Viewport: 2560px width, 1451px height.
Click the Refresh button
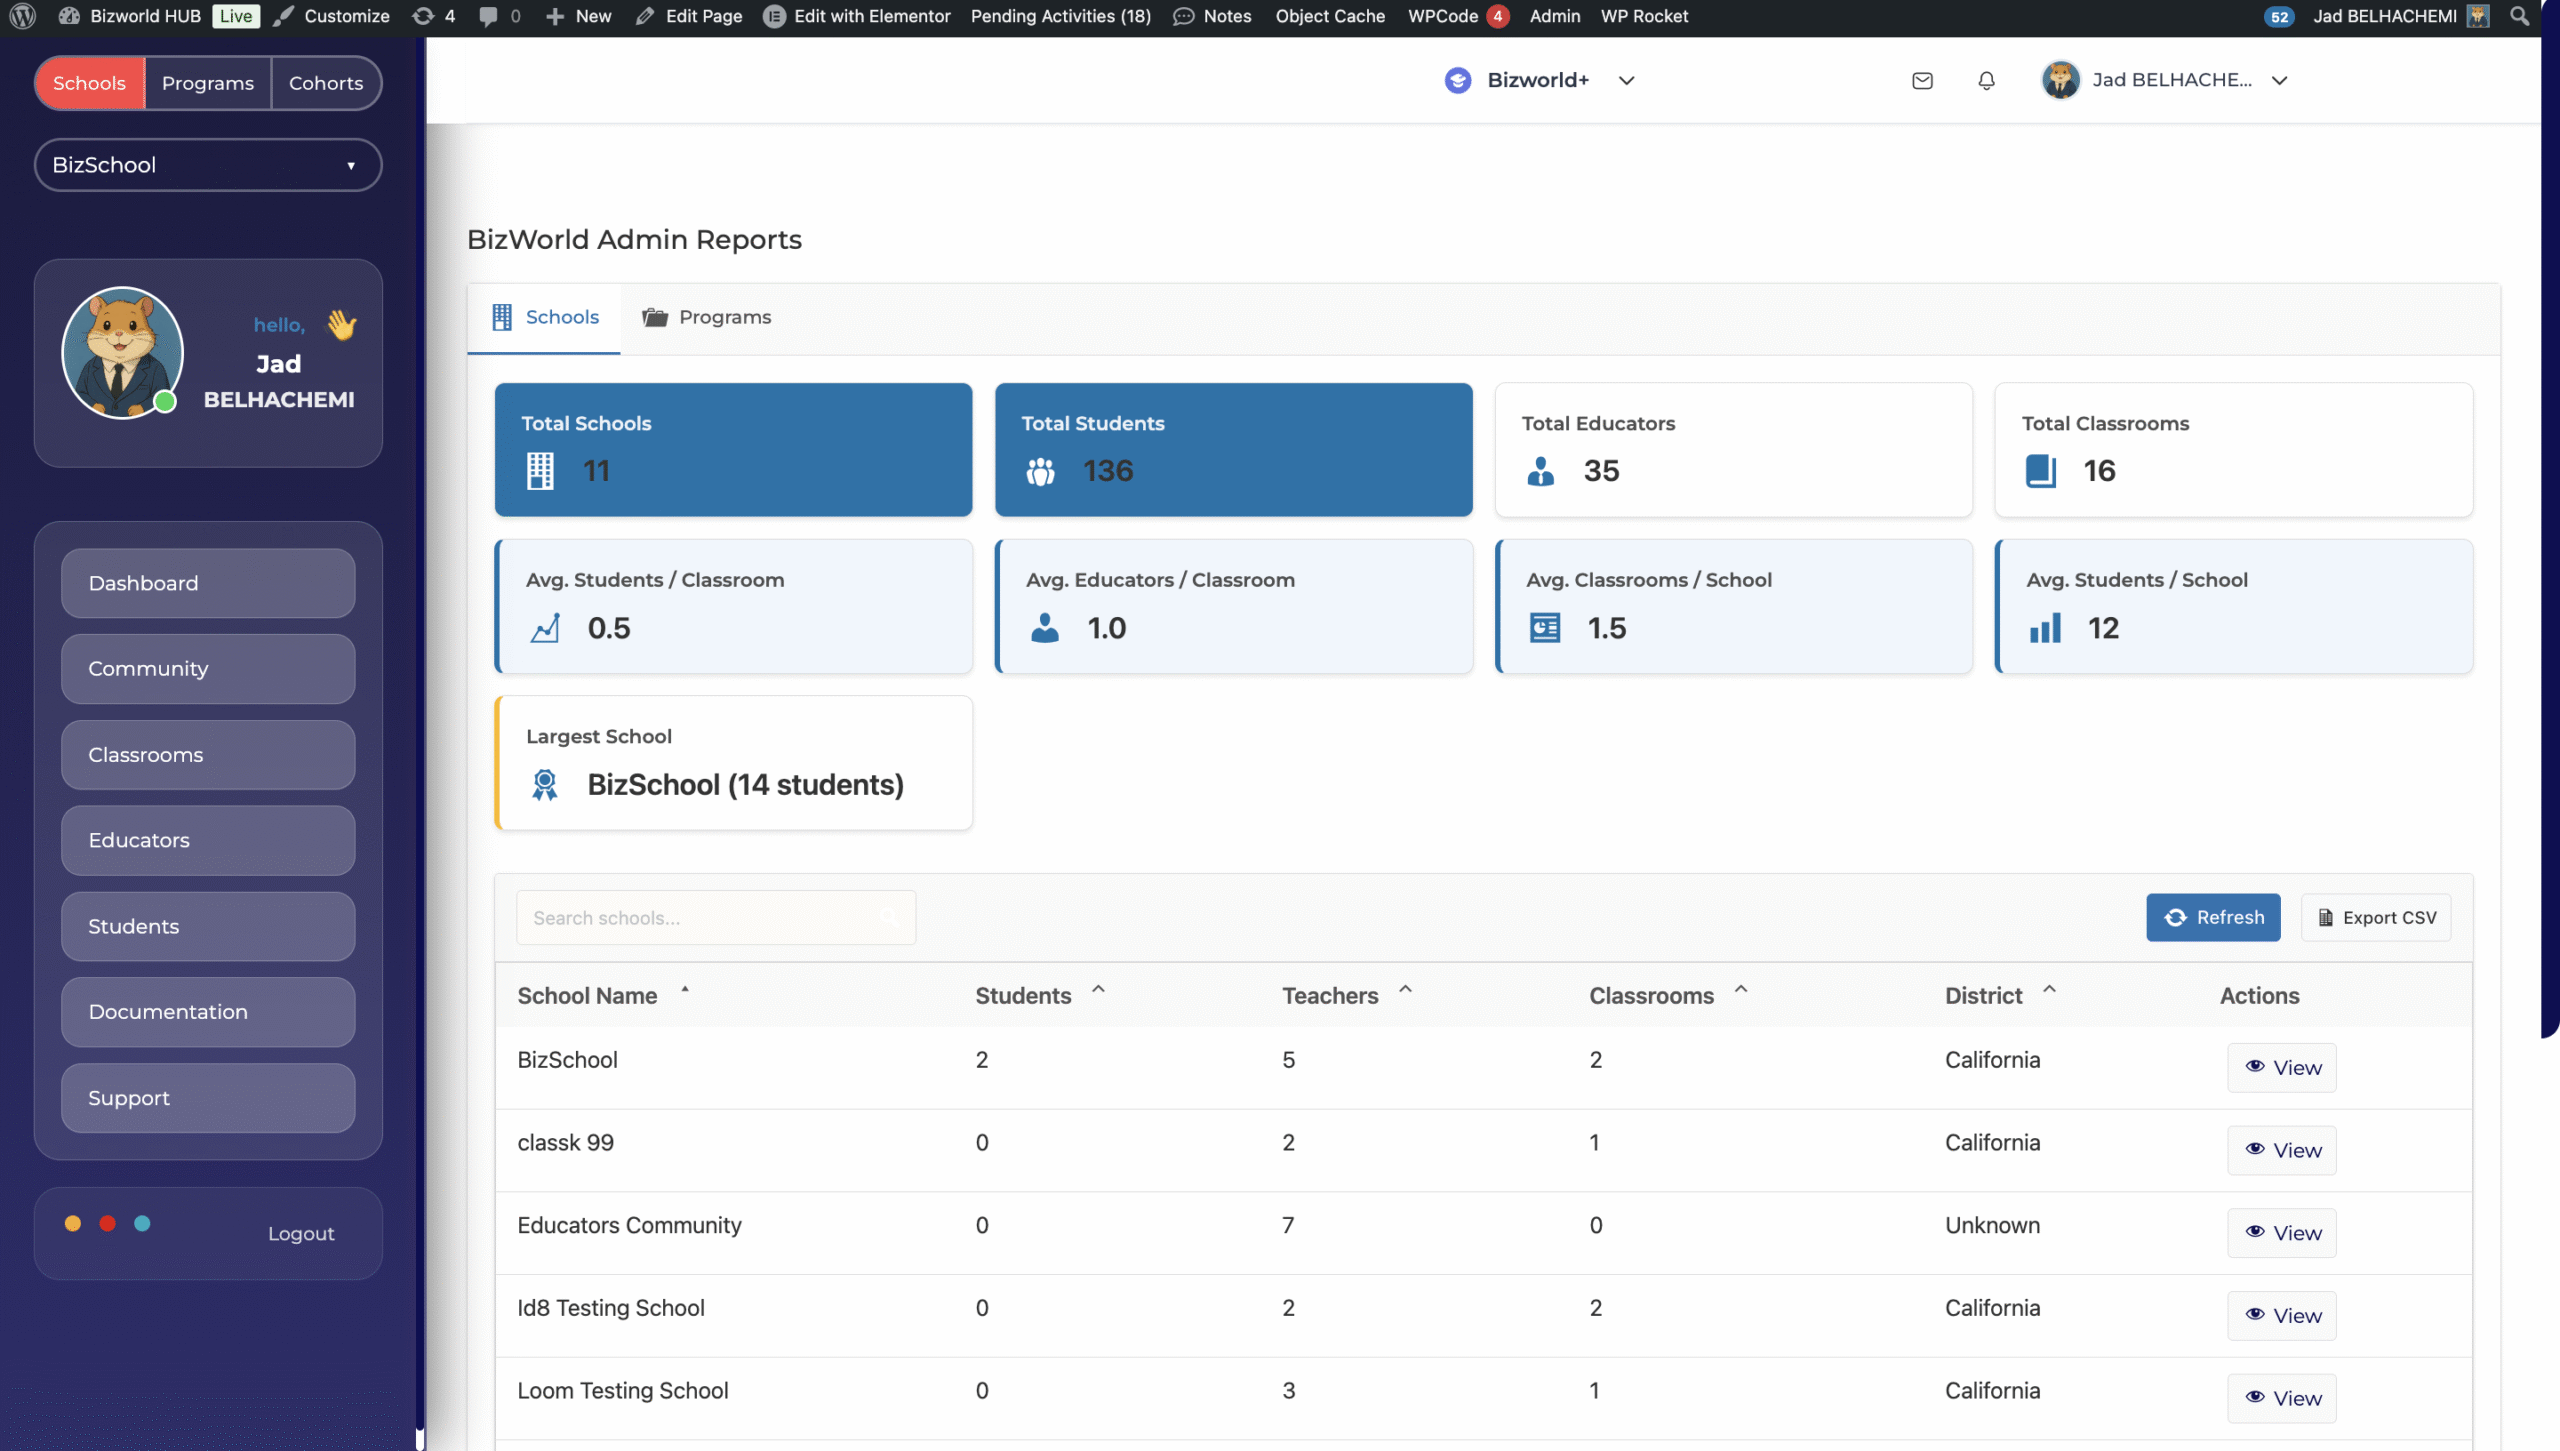pos(2212,917)
